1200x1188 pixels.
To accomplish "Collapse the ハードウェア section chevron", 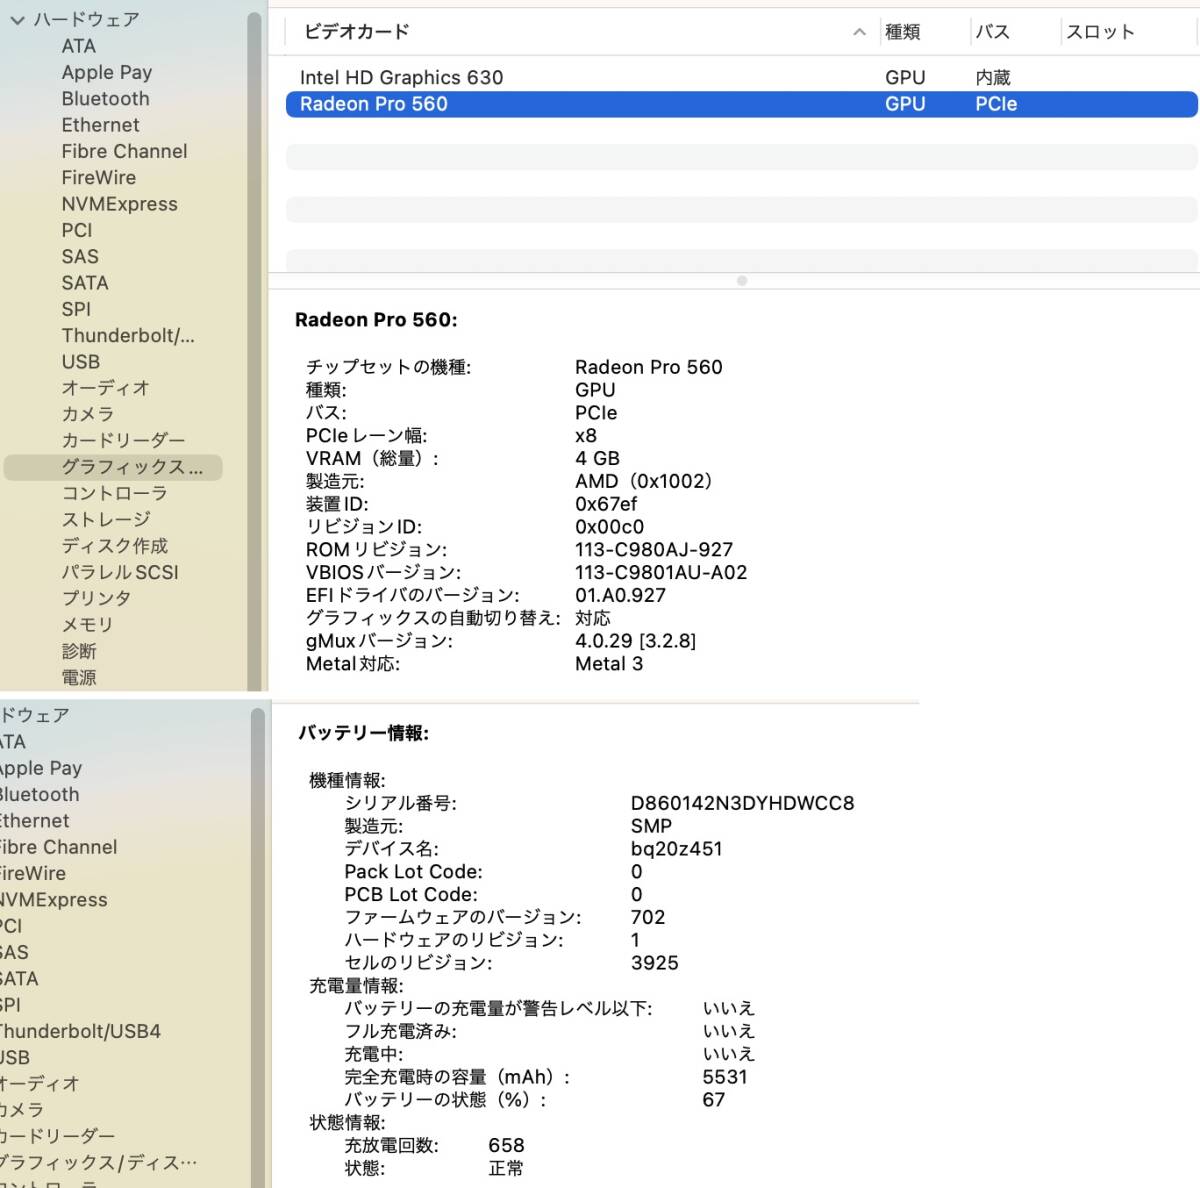I will click(x=17, y=20).
